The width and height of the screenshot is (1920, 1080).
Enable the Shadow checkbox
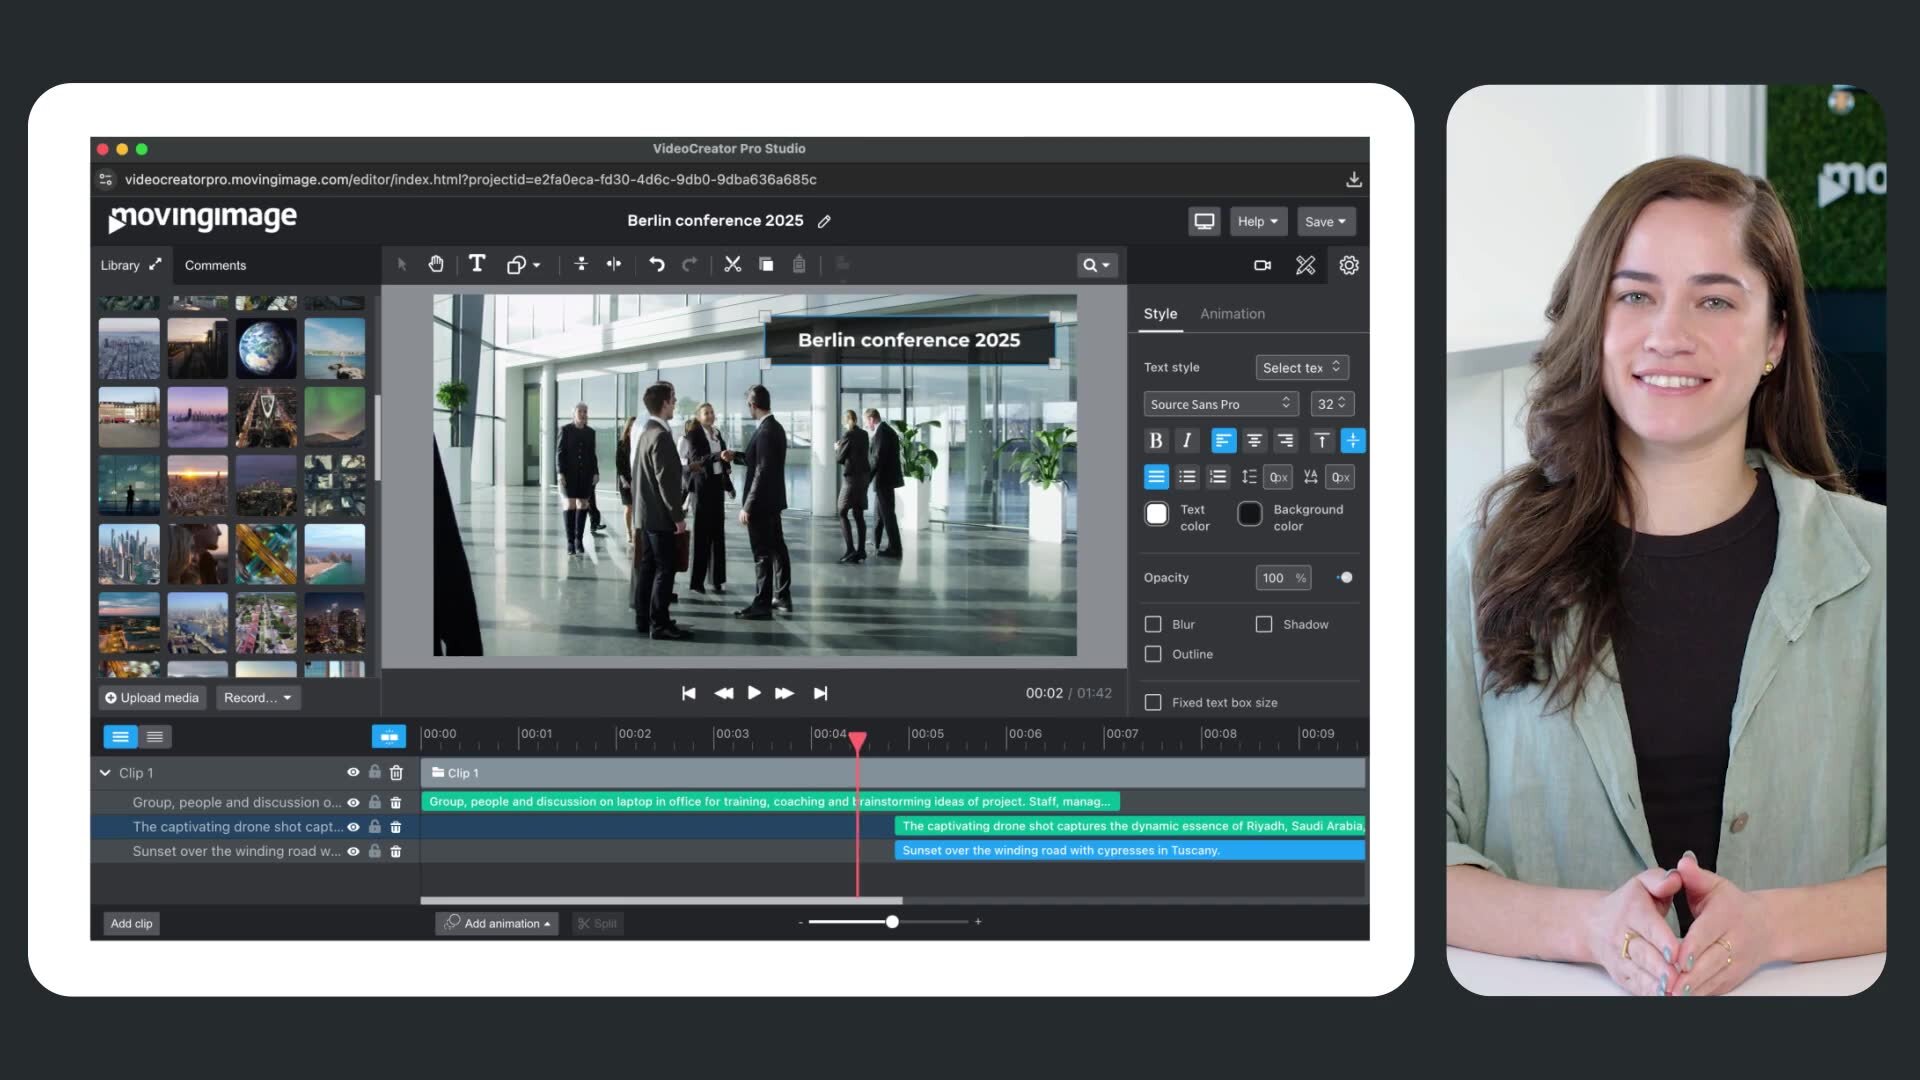click(x=1264, y=624)
